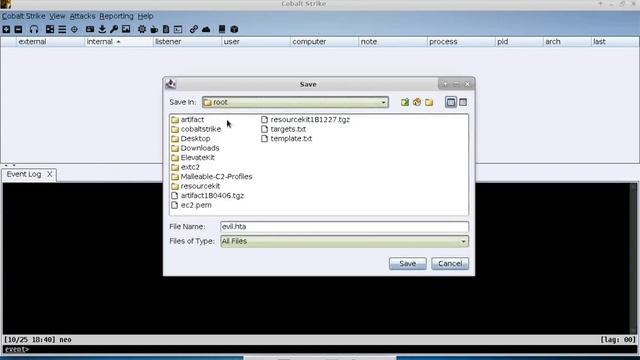640x360 pixels.
Task: View screenshots with the picture icon
Action: pyautogui.click(x=126, y=29)
